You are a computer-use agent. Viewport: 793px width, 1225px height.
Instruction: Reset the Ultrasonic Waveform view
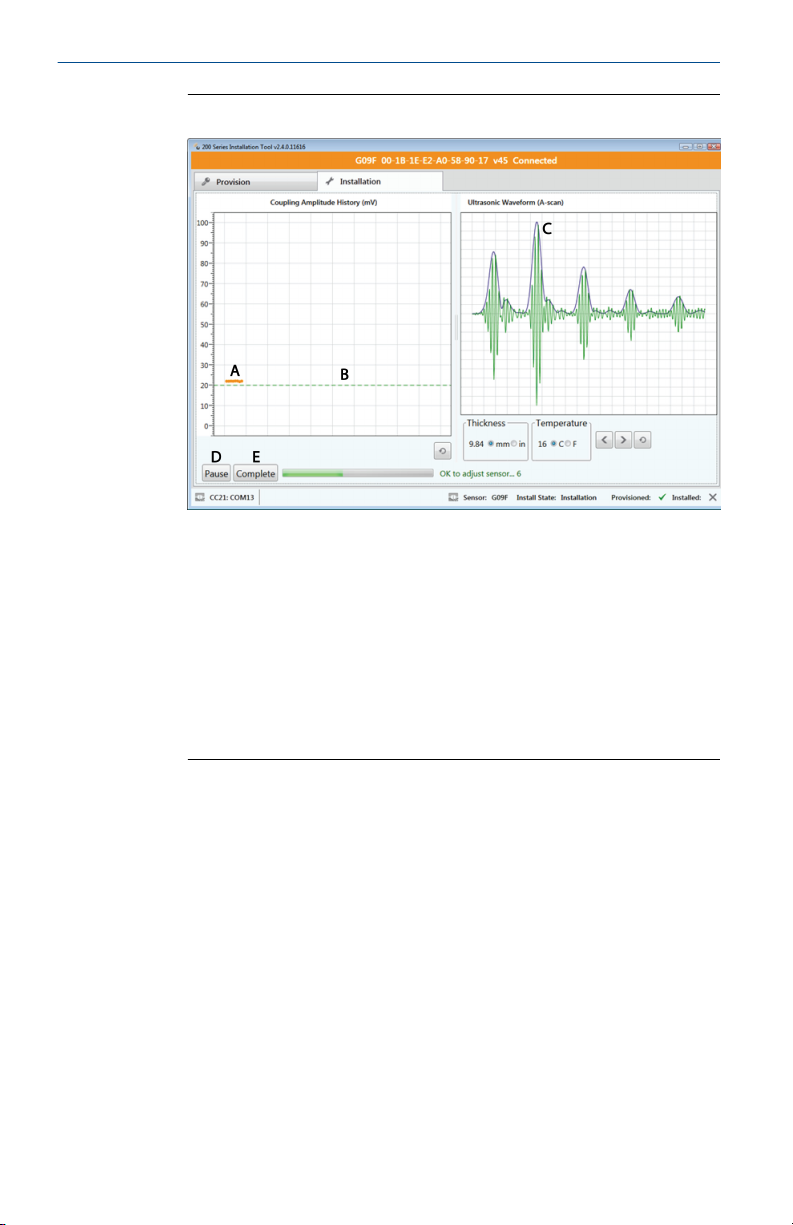(642, 440)
